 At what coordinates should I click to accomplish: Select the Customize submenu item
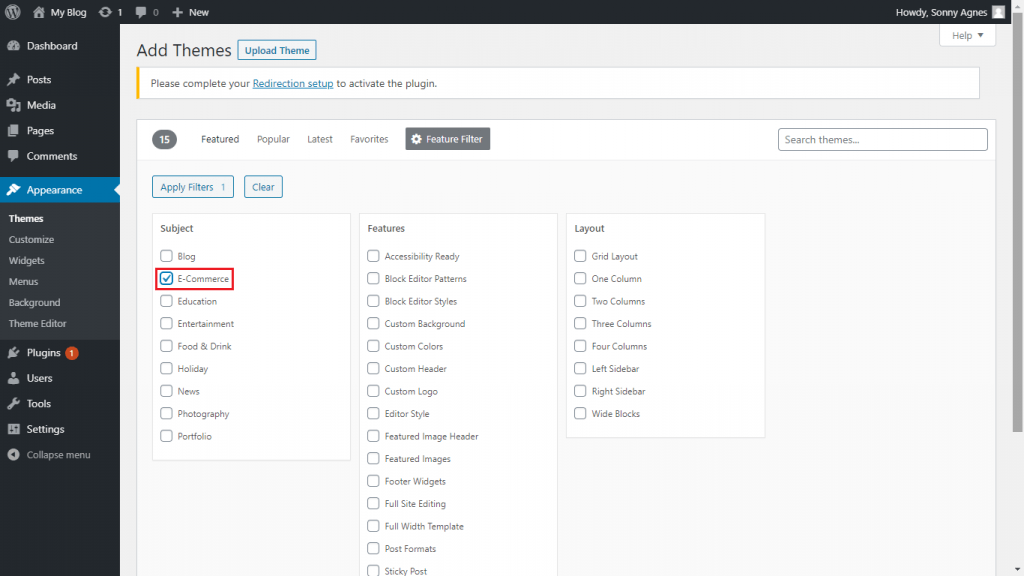[x=31, y=240]
